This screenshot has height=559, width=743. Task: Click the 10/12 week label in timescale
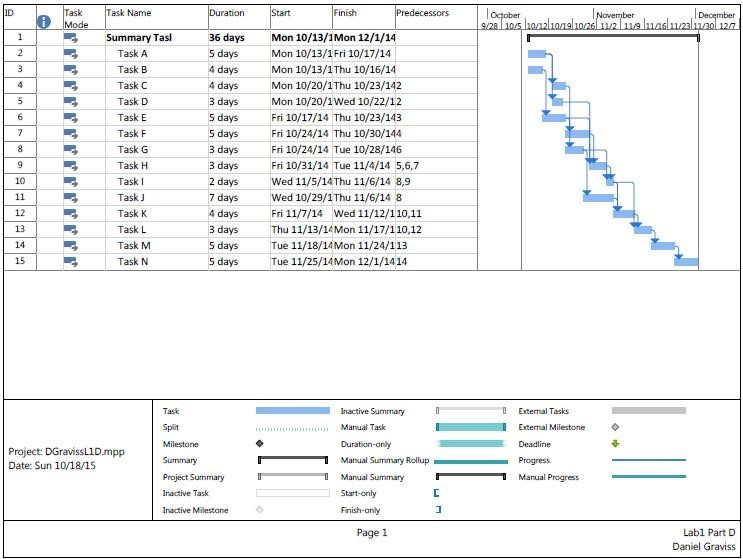click(537, 26)
